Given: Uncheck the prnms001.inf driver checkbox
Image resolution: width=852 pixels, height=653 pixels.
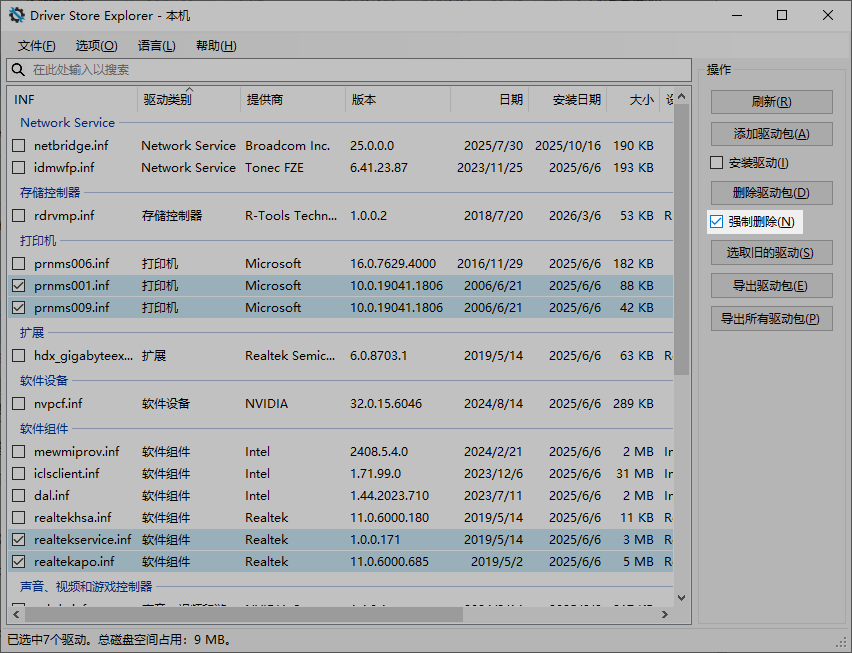Looking at the screenshot, I should pos(19,286).
